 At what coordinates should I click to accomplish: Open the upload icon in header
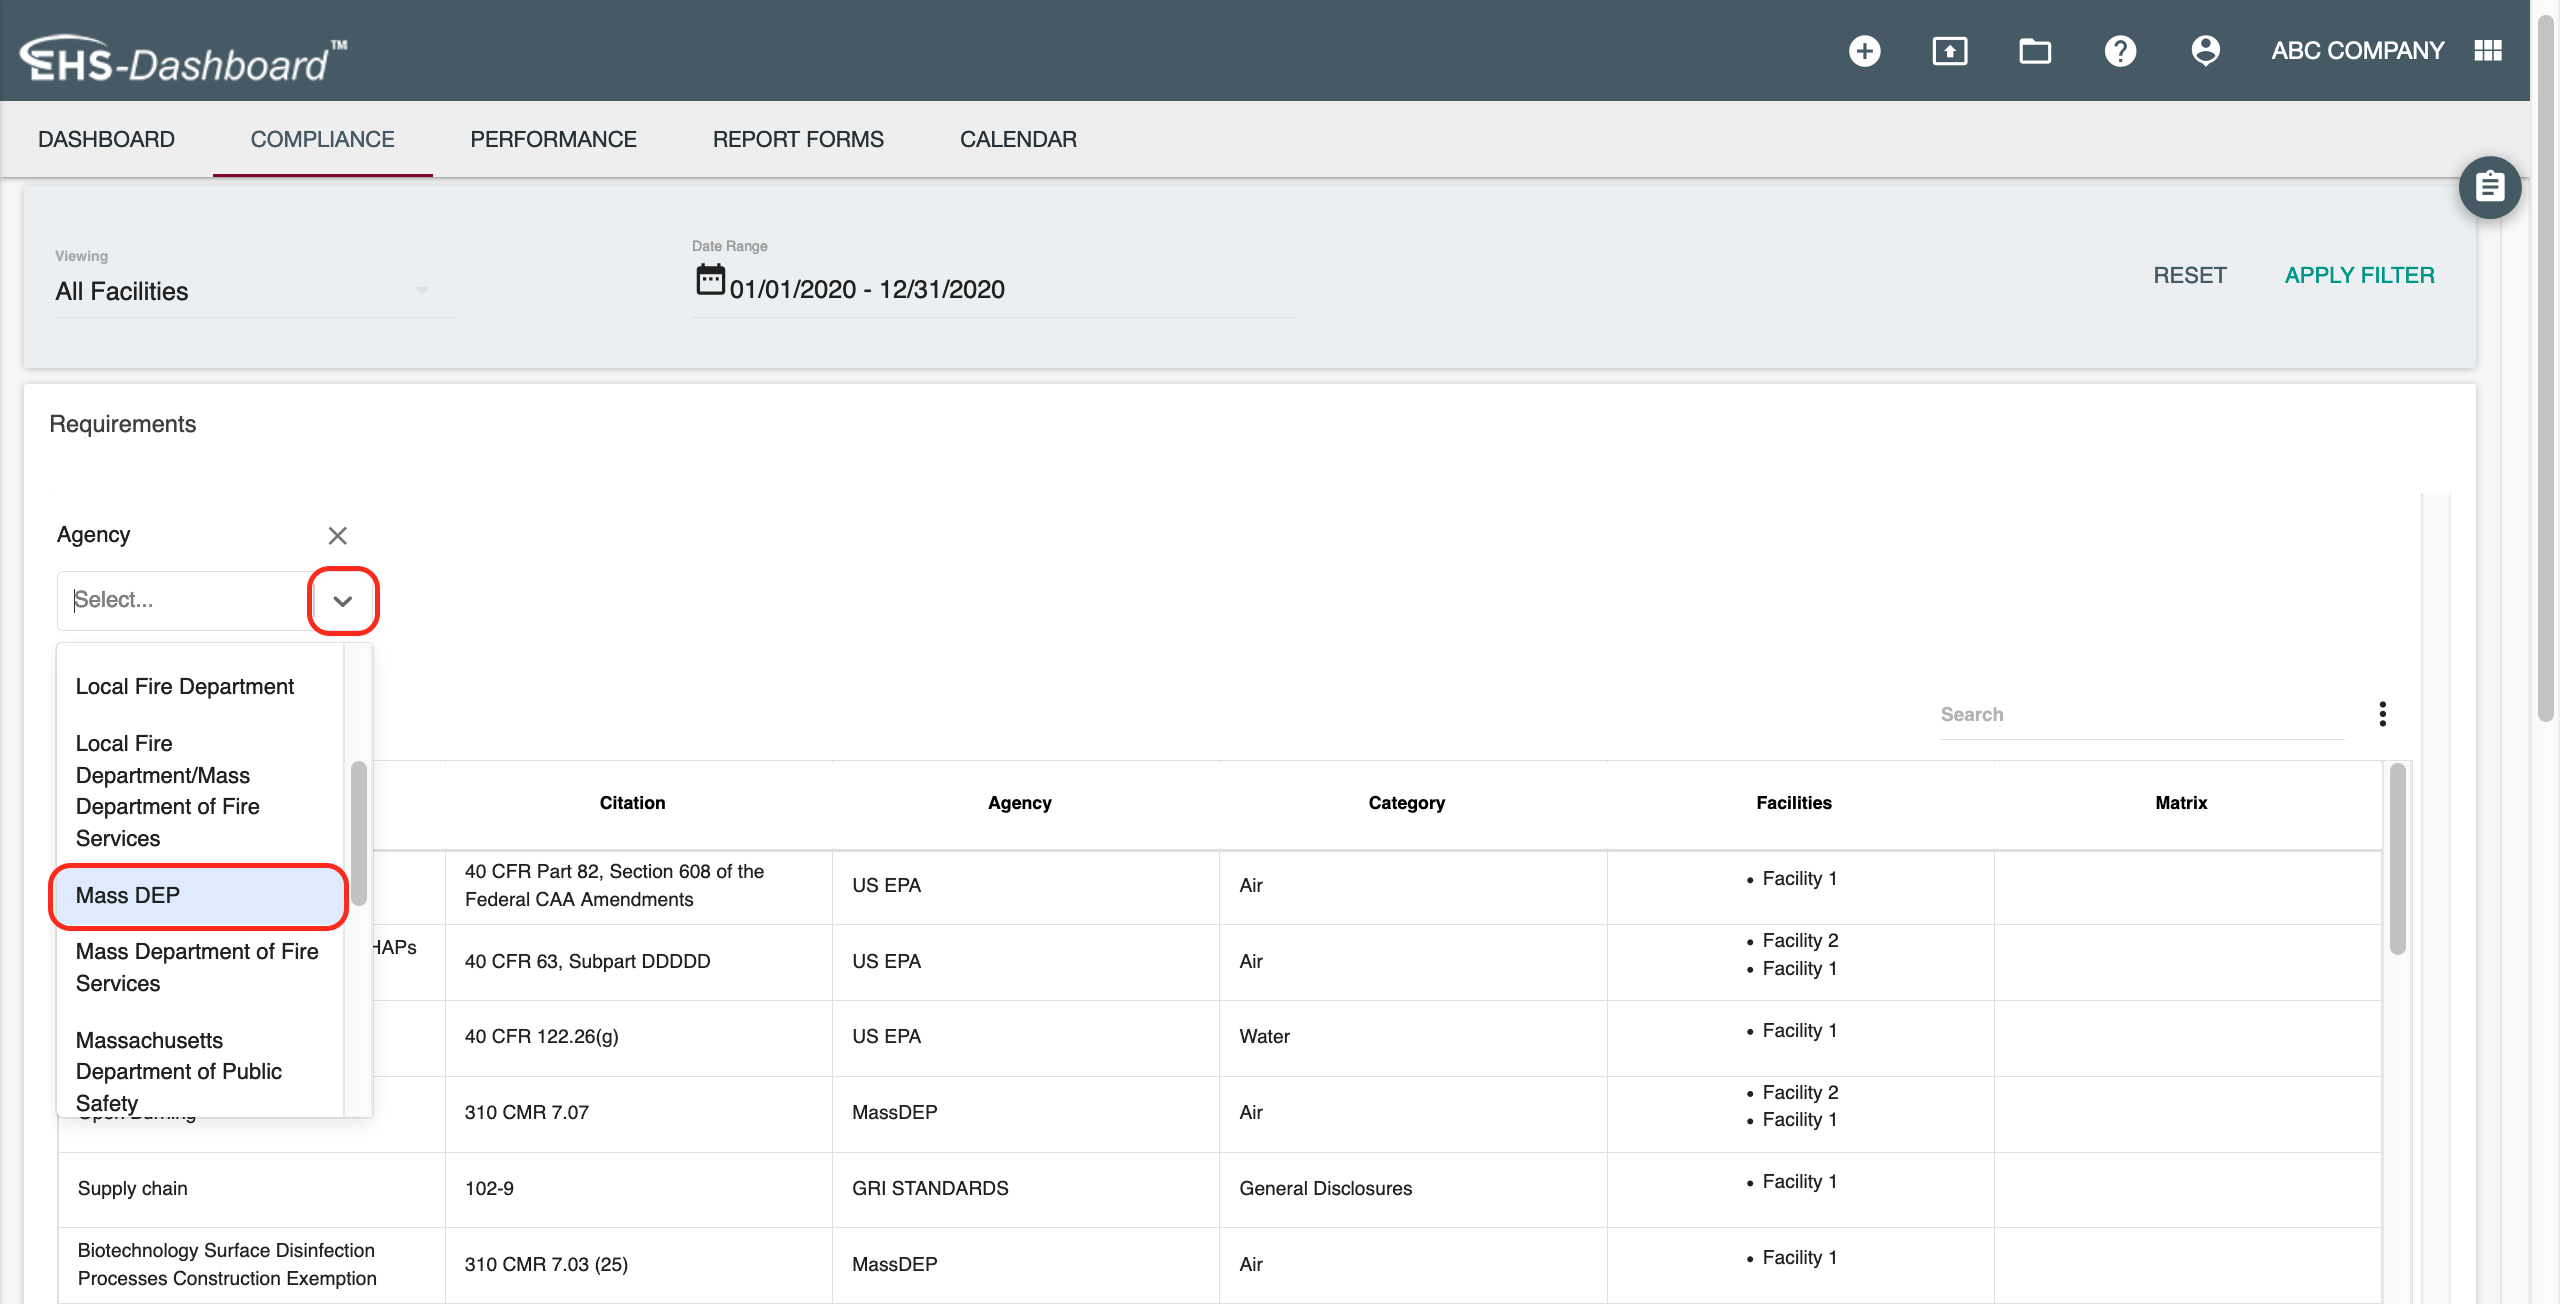[x=1949, y=51]
